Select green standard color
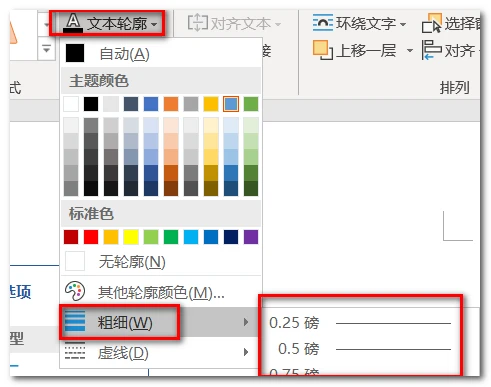The width and height of the screenshot is (491, 387). 171,237
